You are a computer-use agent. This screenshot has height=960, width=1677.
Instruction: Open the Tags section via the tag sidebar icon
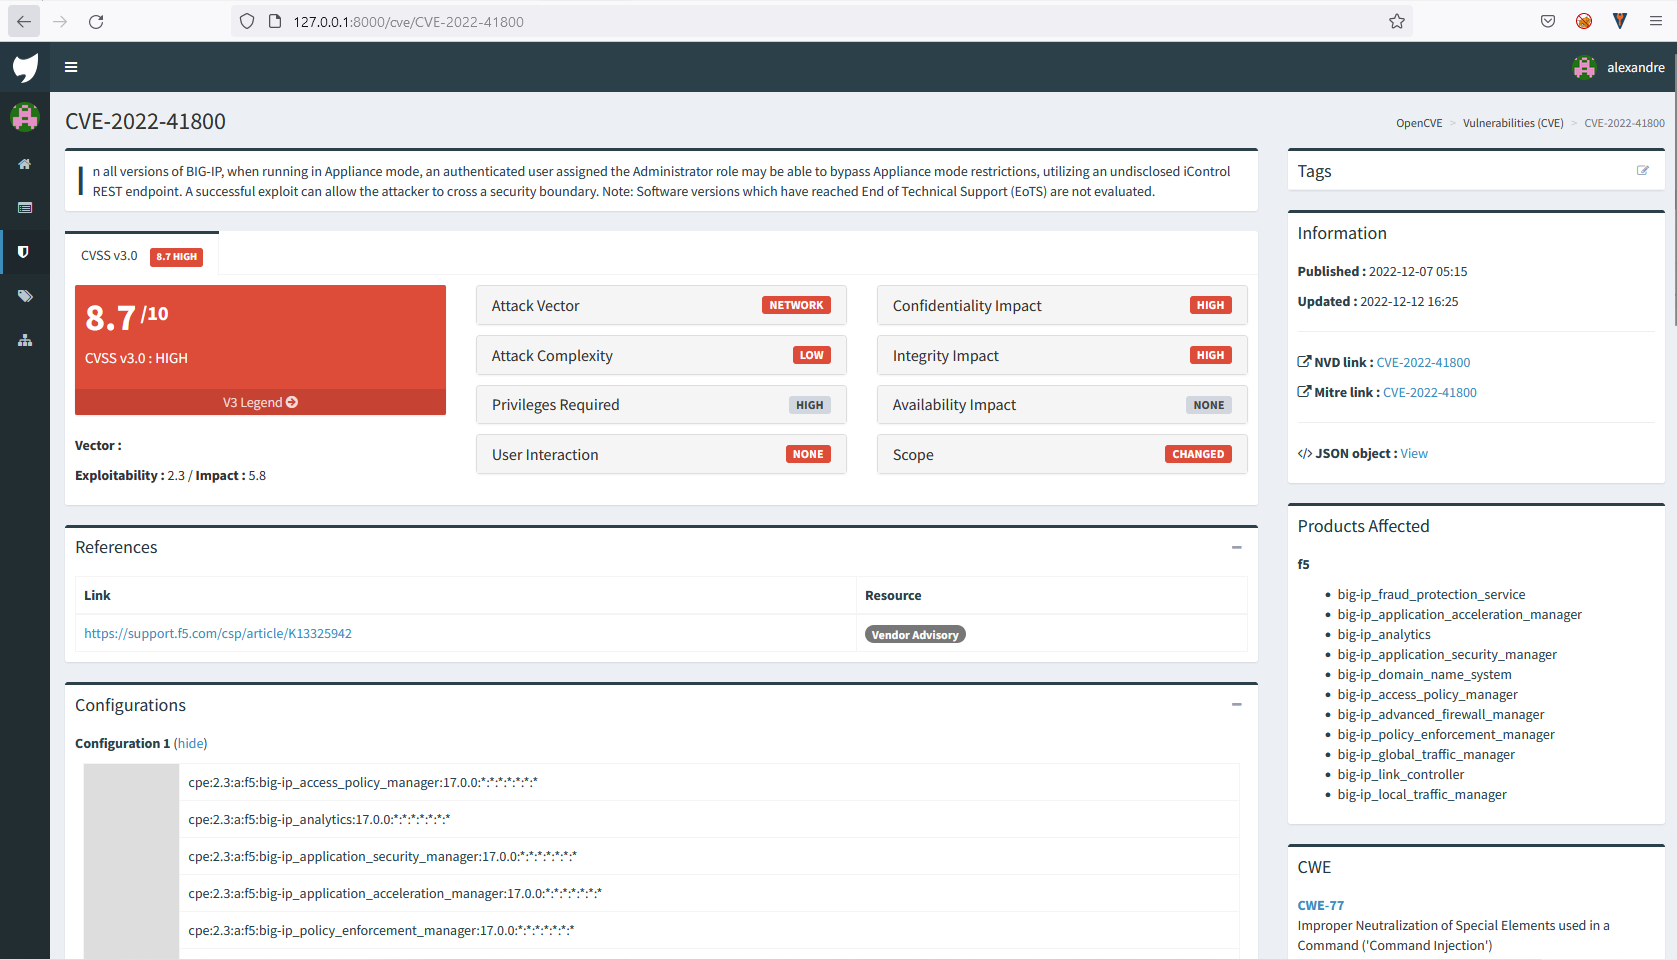point(24,295)
